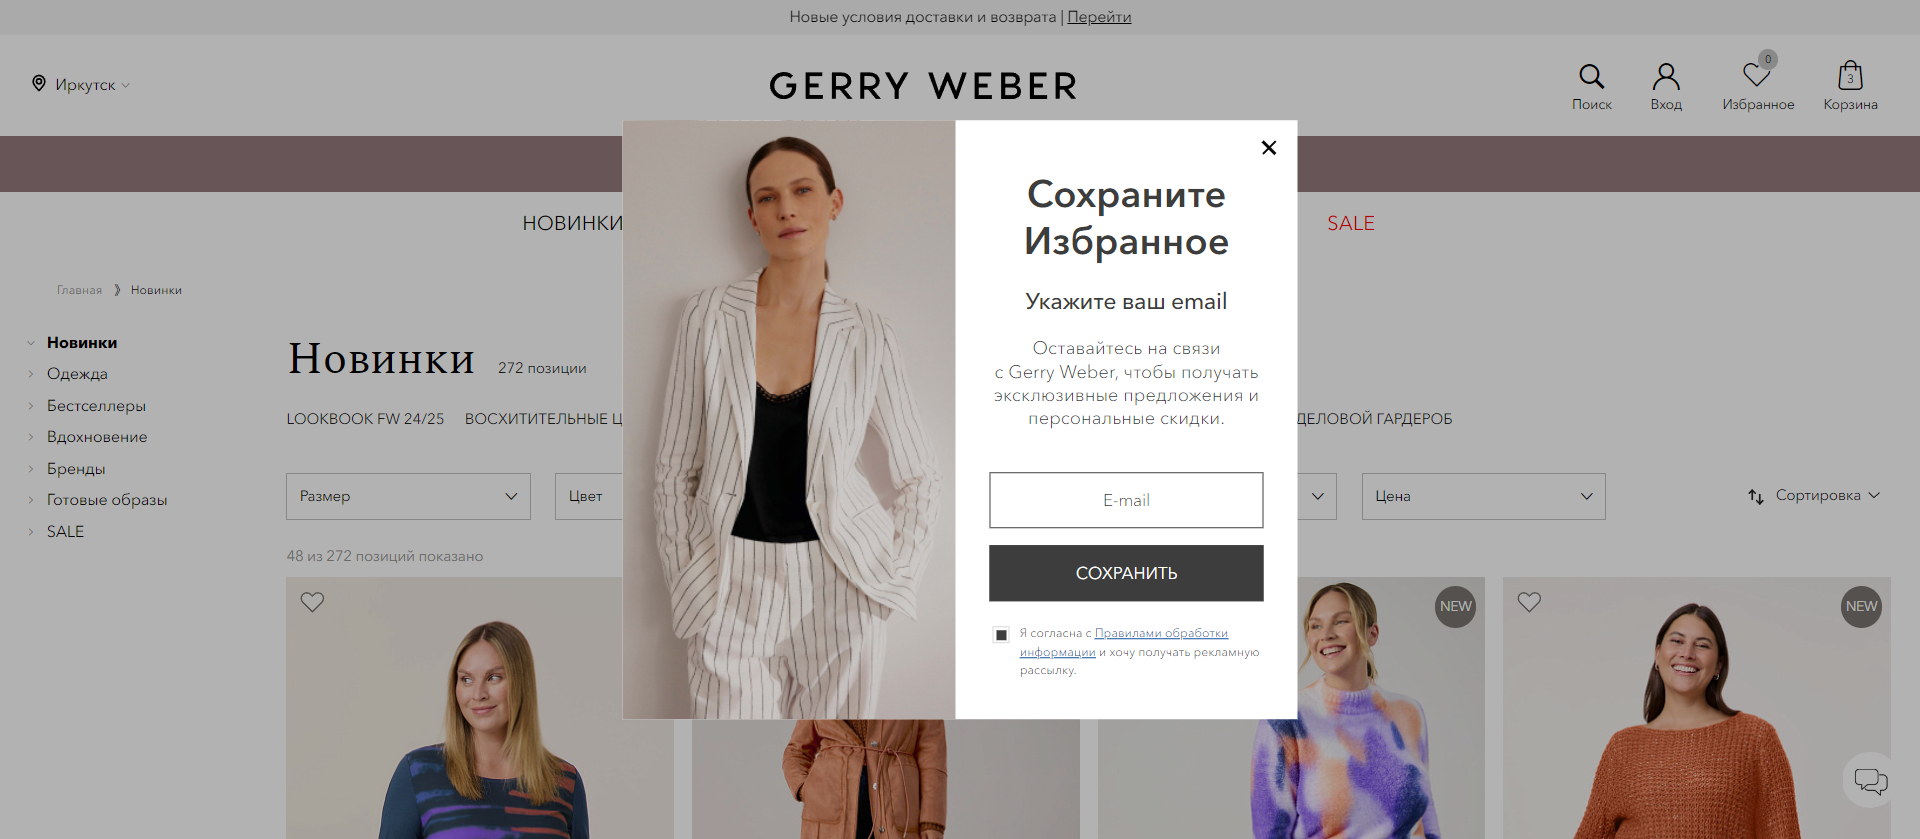Image resolution: width=1920 pixels, height=839 pixels.
Task: Toggle the consent checkbox for рассылку
Action: pyautogui.click(x=1001, y=634)
